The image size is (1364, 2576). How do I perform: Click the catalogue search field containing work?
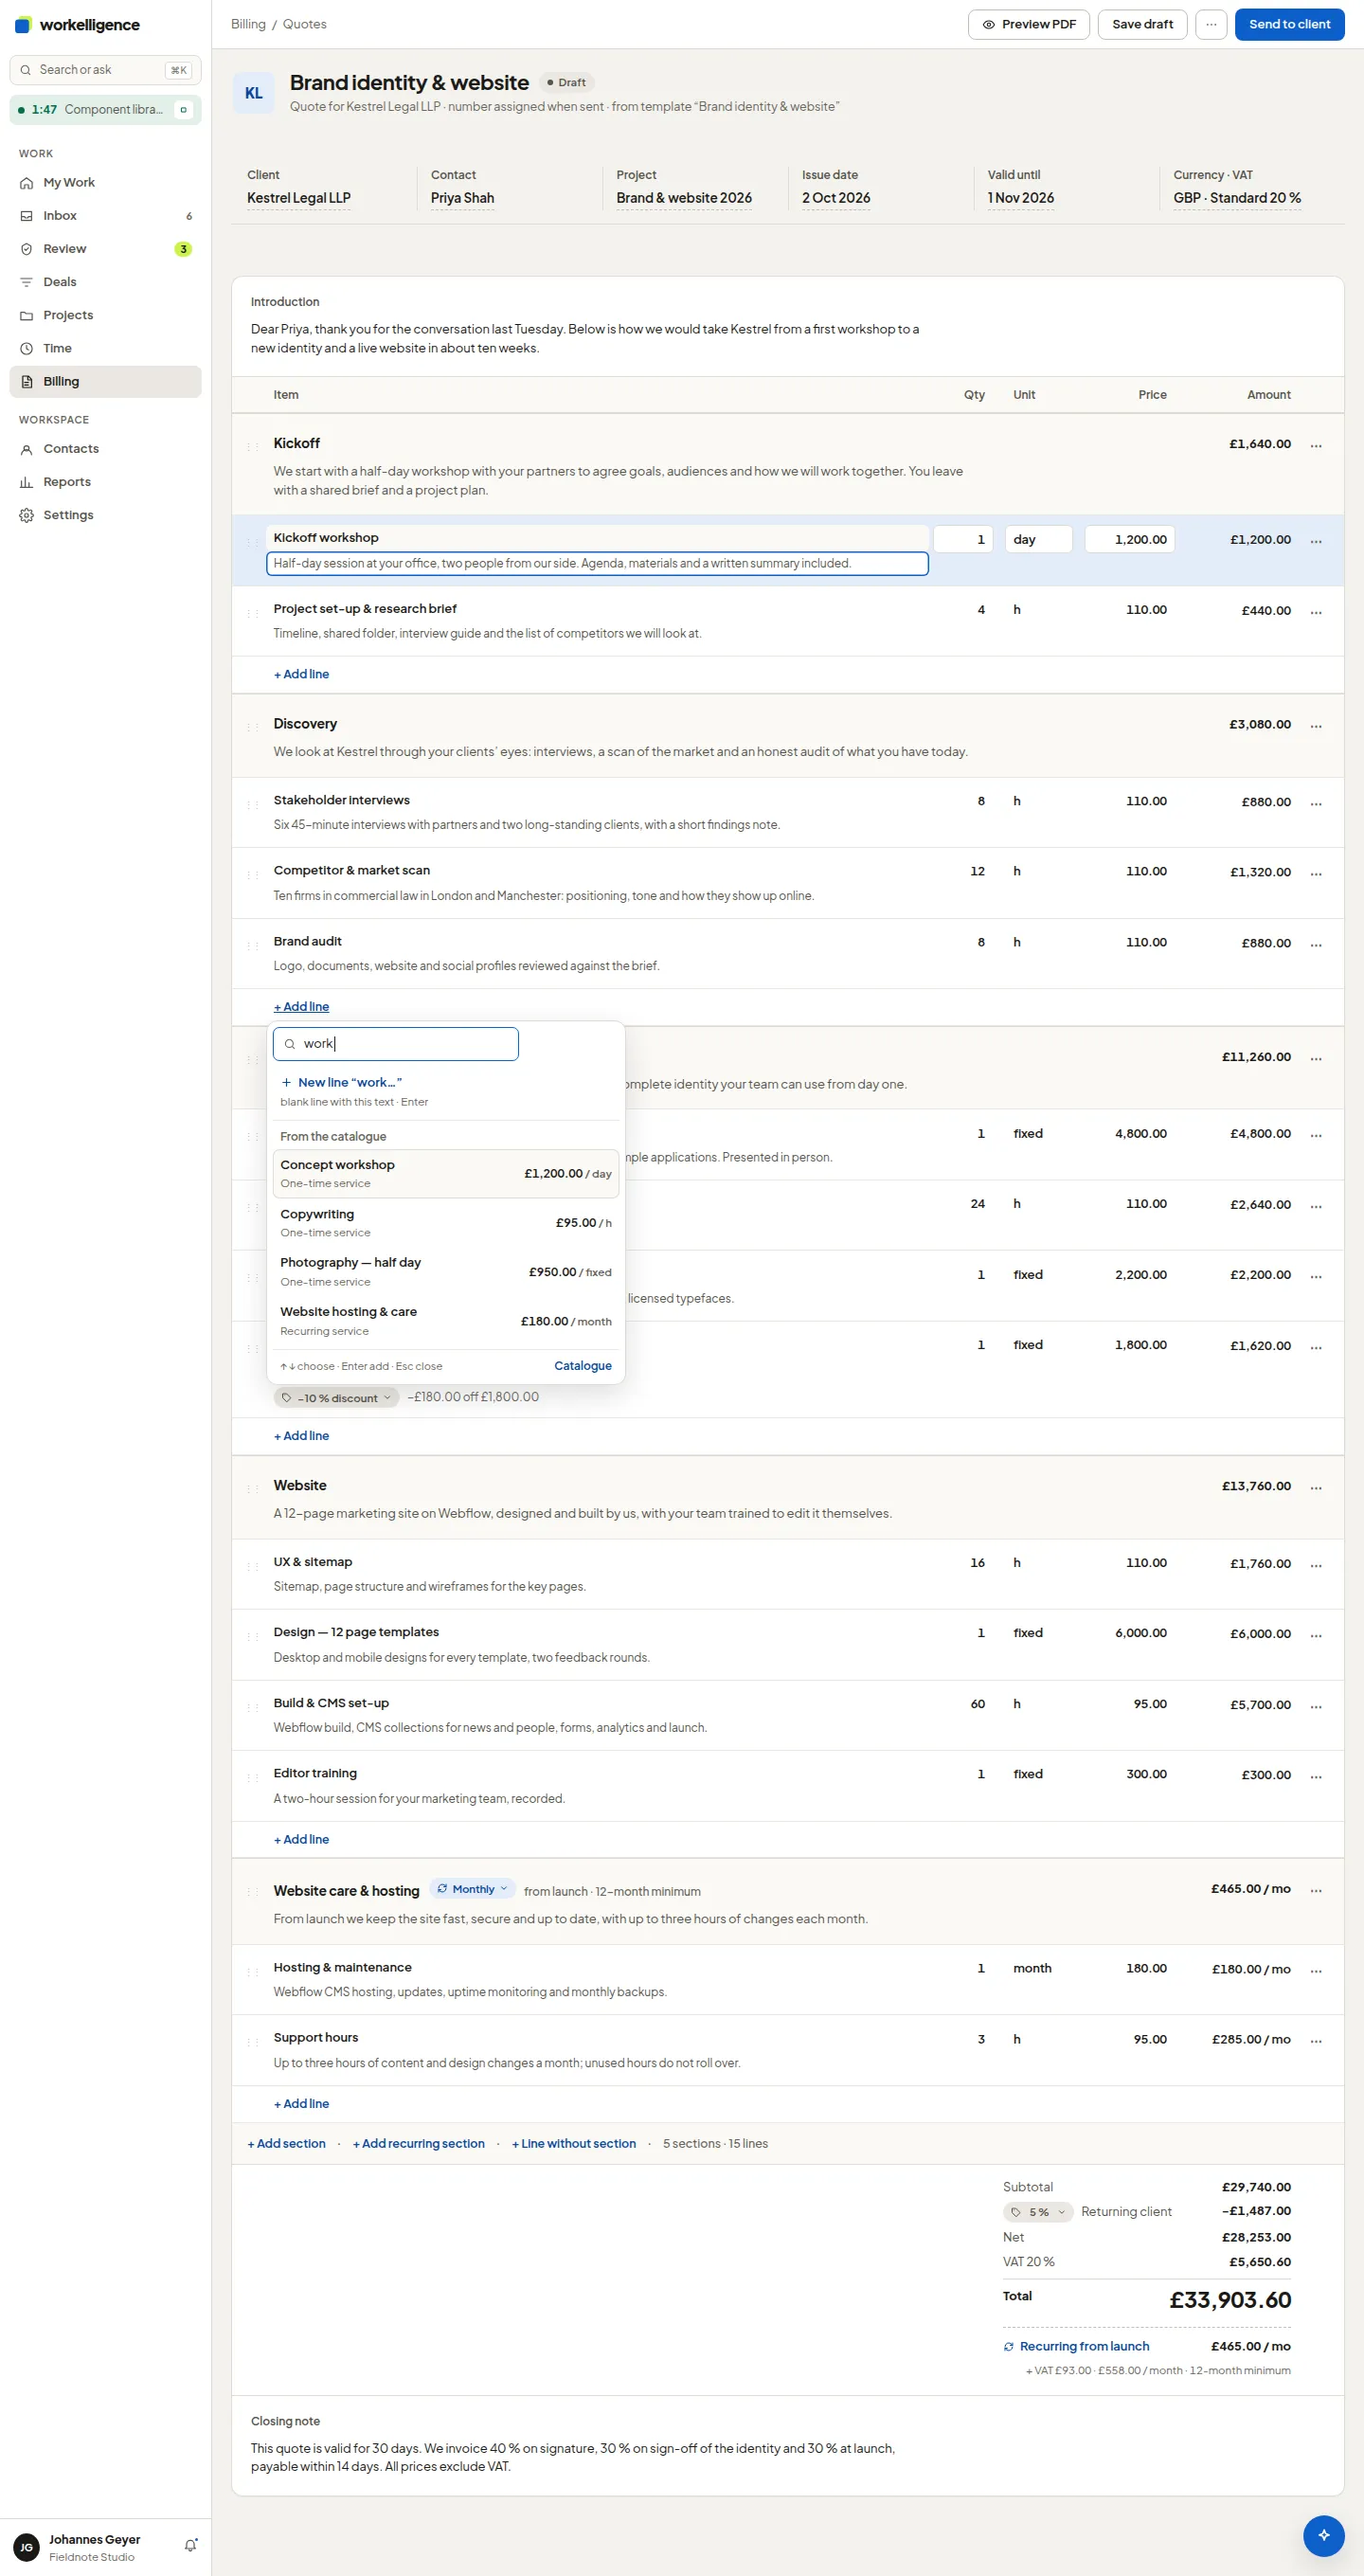click(x=395, y=1043)
